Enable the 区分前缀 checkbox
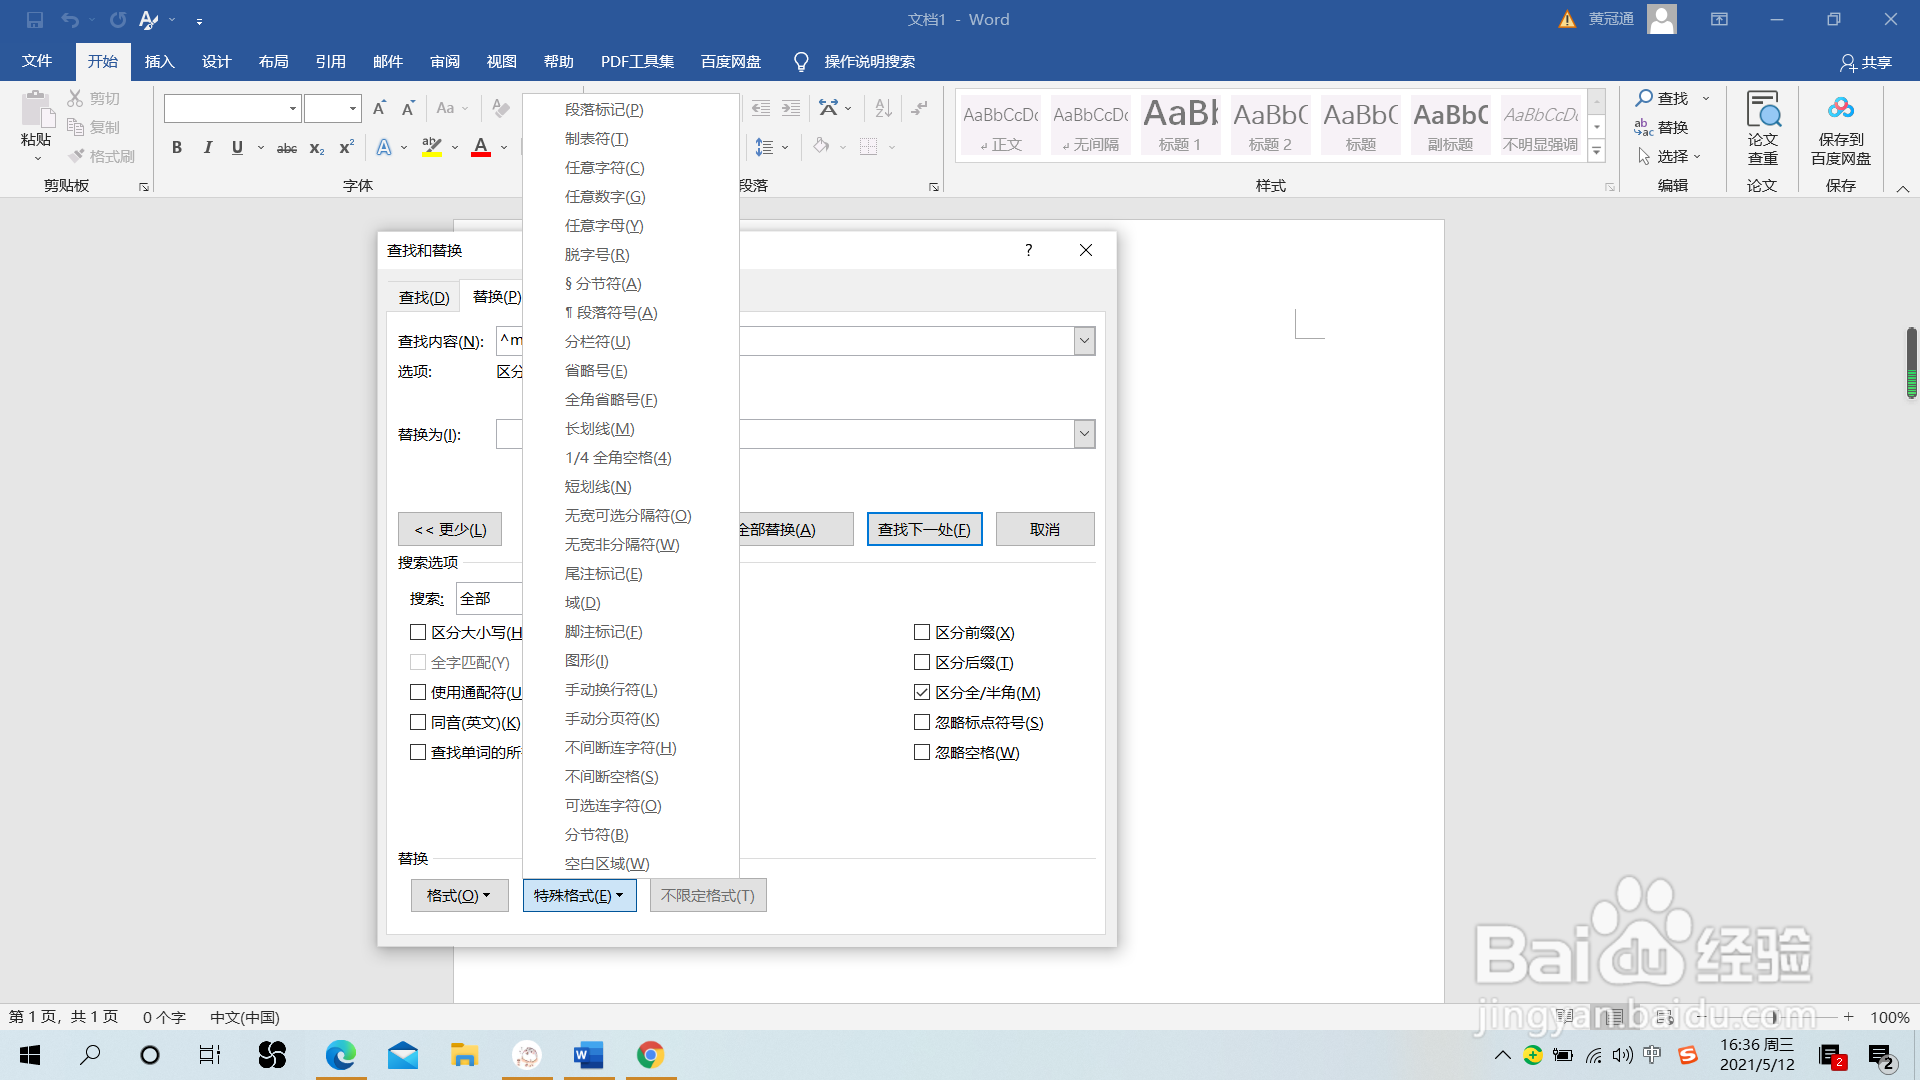The height and width of the screenshot is (1080, 1920). coord(922,633)
